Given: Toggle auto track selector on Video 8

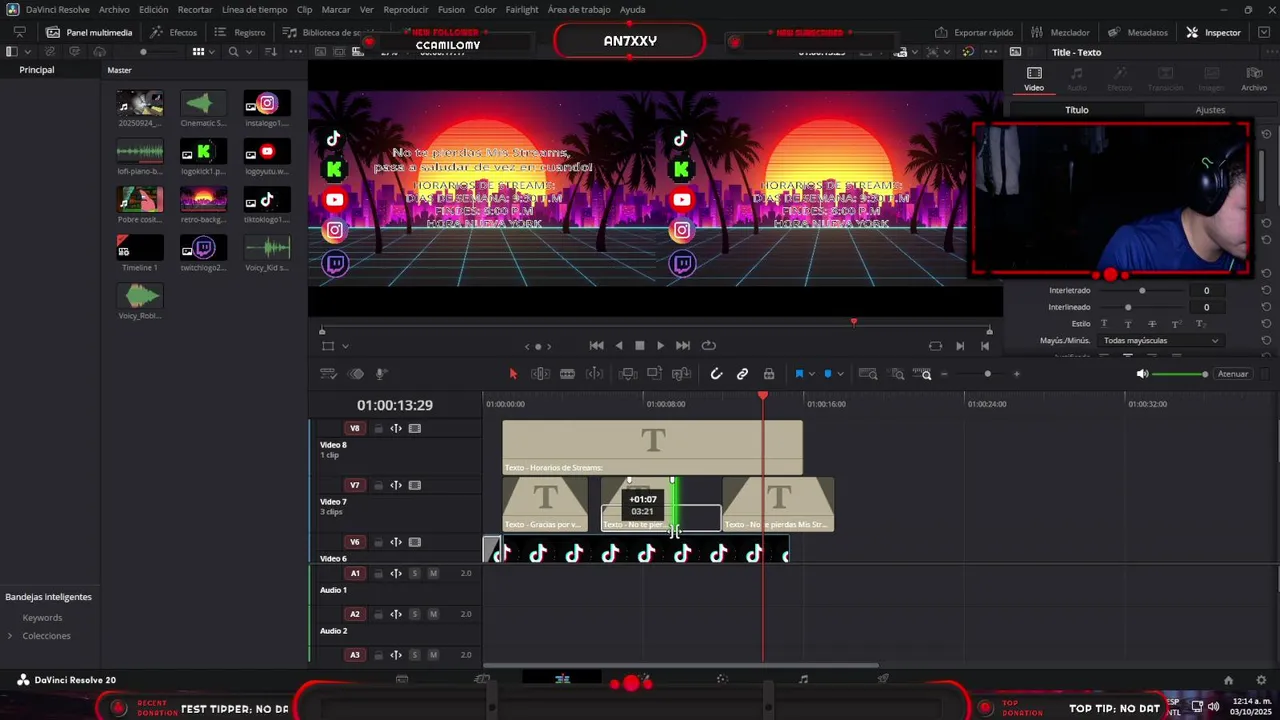Looking at the screenshot, I should tap(396, 429).
